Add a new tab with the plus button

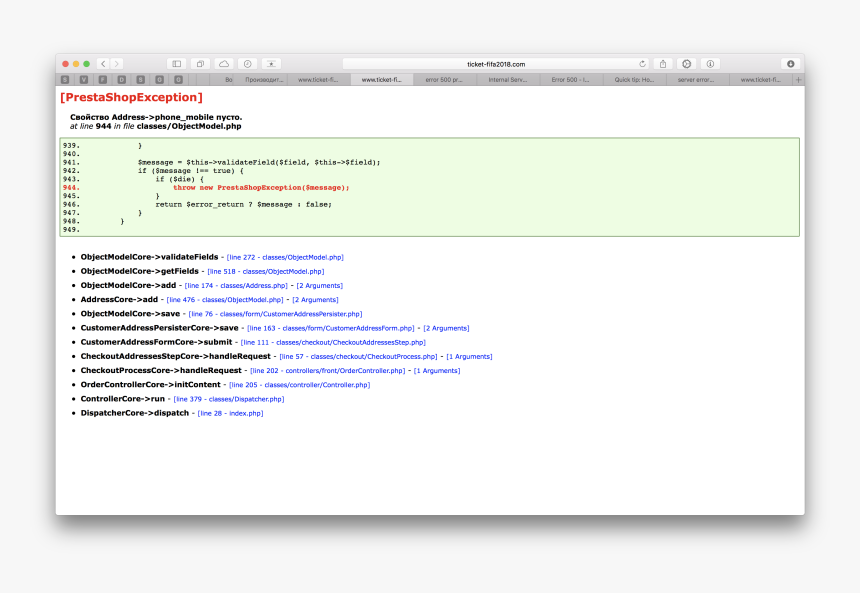pyautogui.click(x=799, y=80)
